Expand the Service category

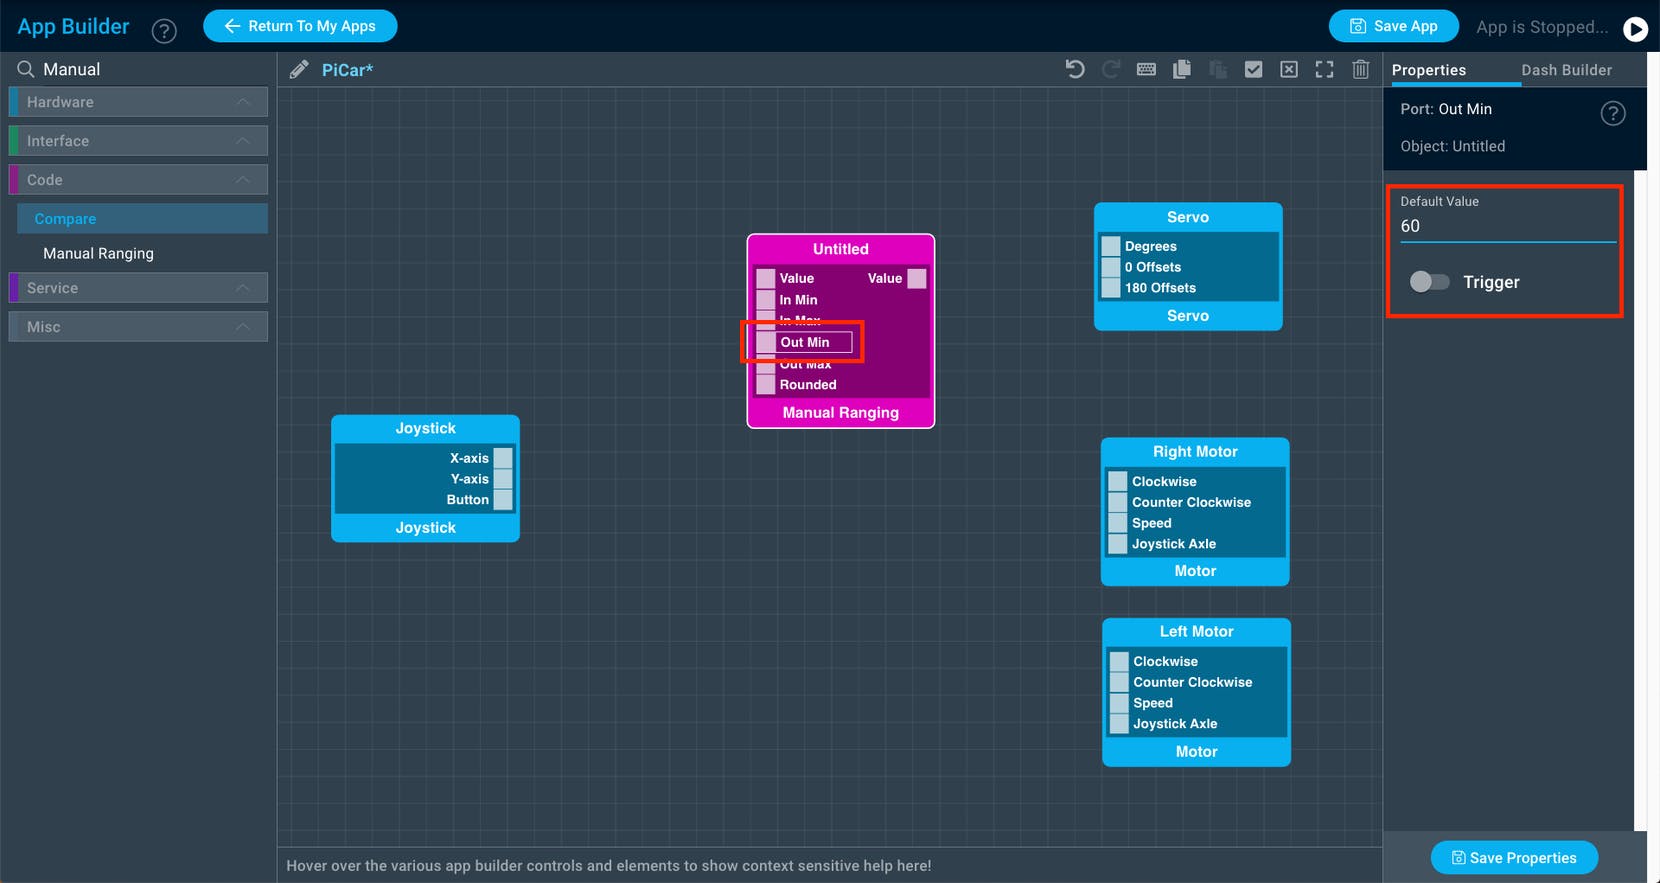tap(138, 288)
